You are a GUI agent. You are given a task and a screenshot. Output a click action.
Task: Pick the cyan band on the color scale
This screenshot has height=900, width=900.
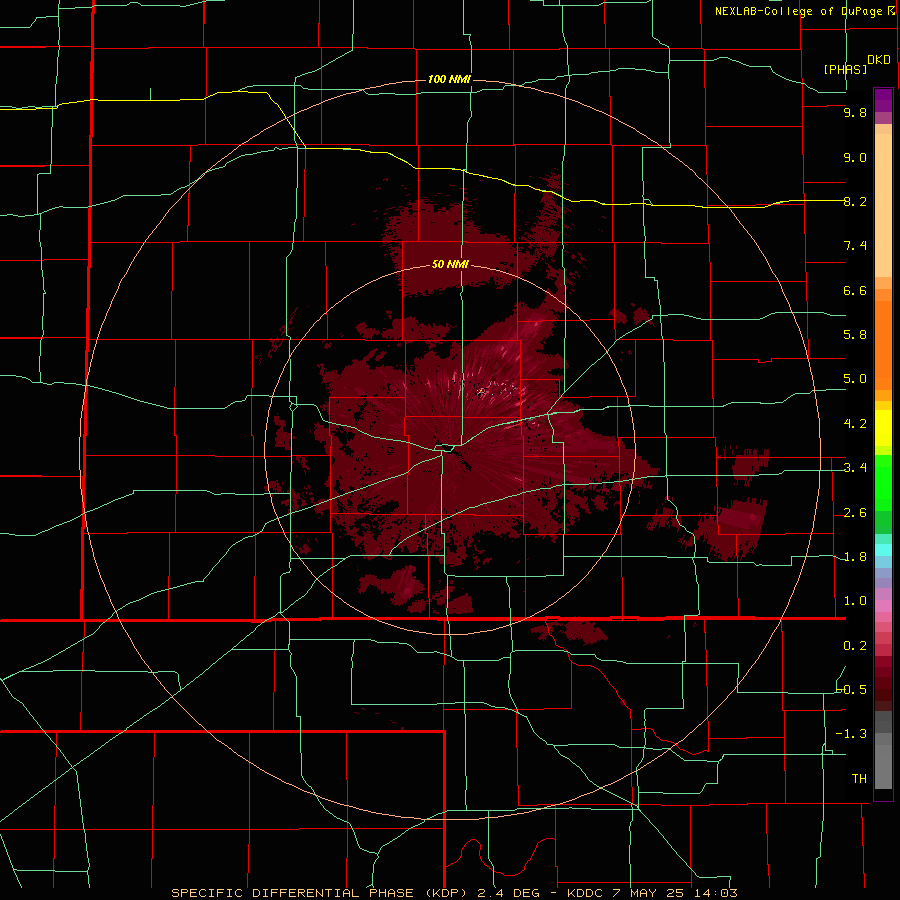click(x=883, y=550)
